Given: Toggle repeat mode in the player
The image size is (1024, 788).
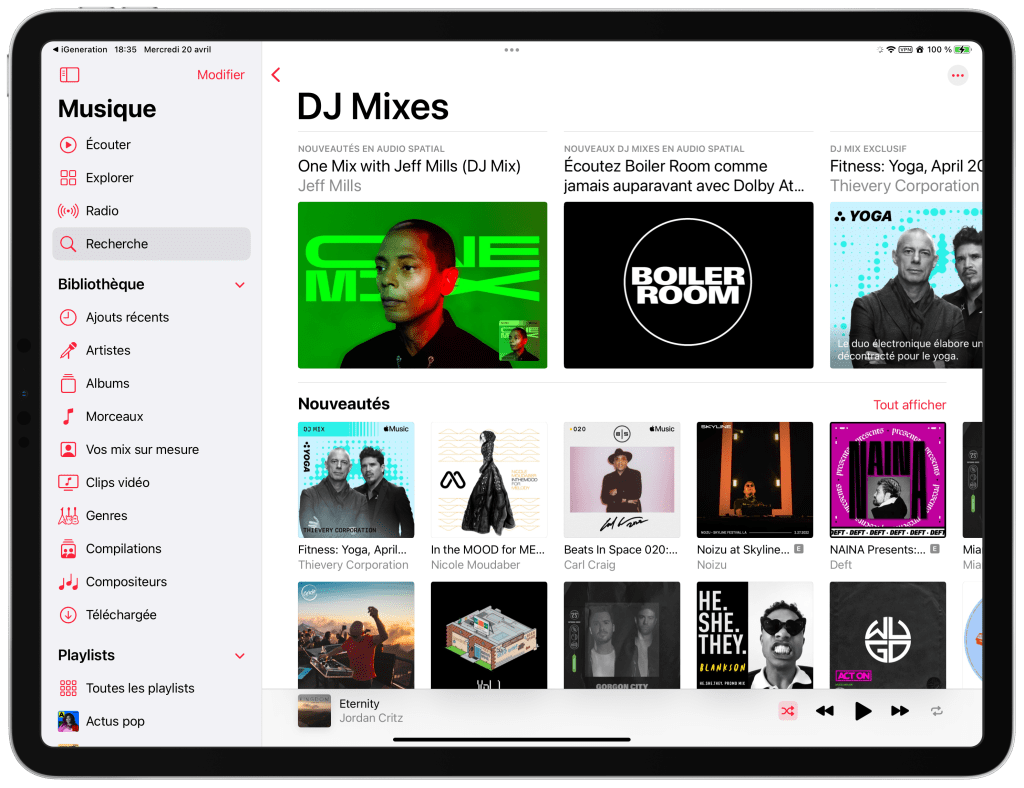Looking at the screenshot, I should click(936, 711).
